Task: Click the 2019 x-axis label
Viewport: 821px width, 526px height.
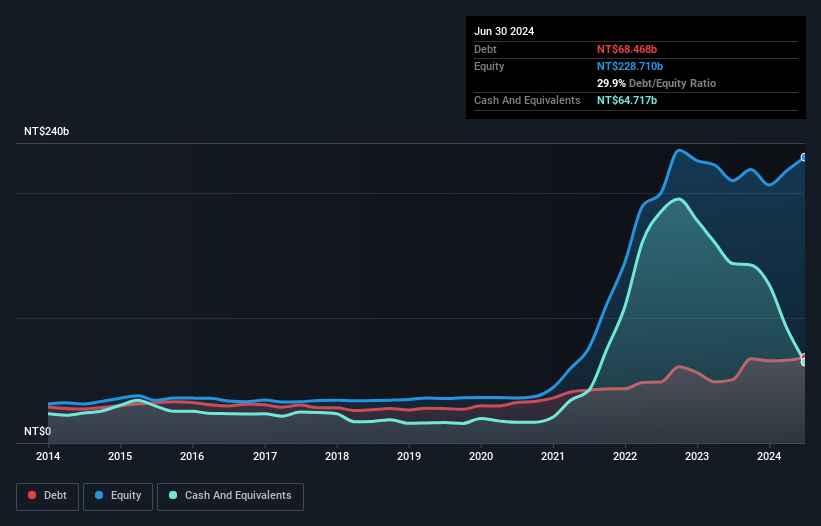Action: point(409,456)
